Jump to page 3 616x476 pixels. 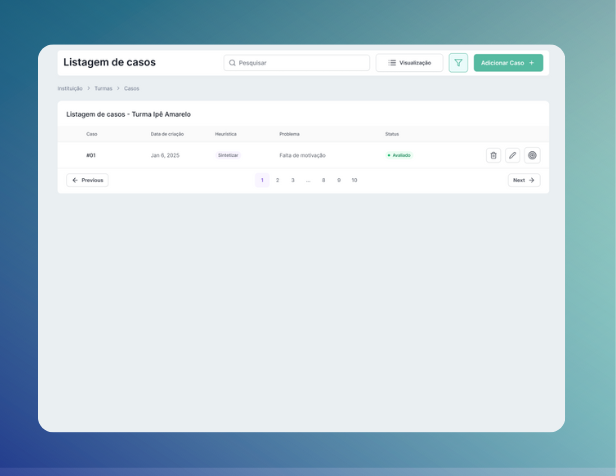(293, 180)
